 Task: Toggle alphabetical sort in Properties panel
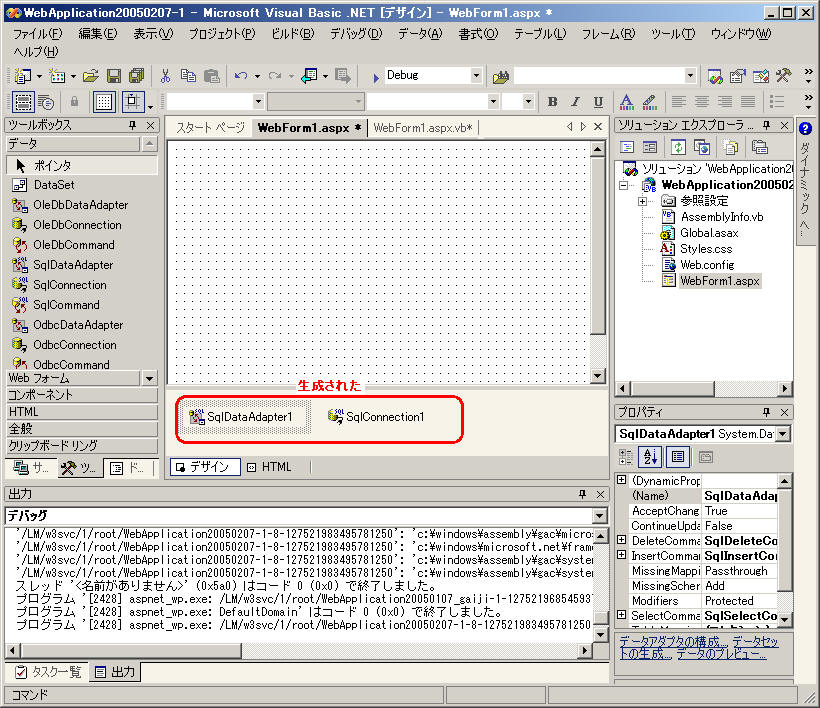[652, 457]
